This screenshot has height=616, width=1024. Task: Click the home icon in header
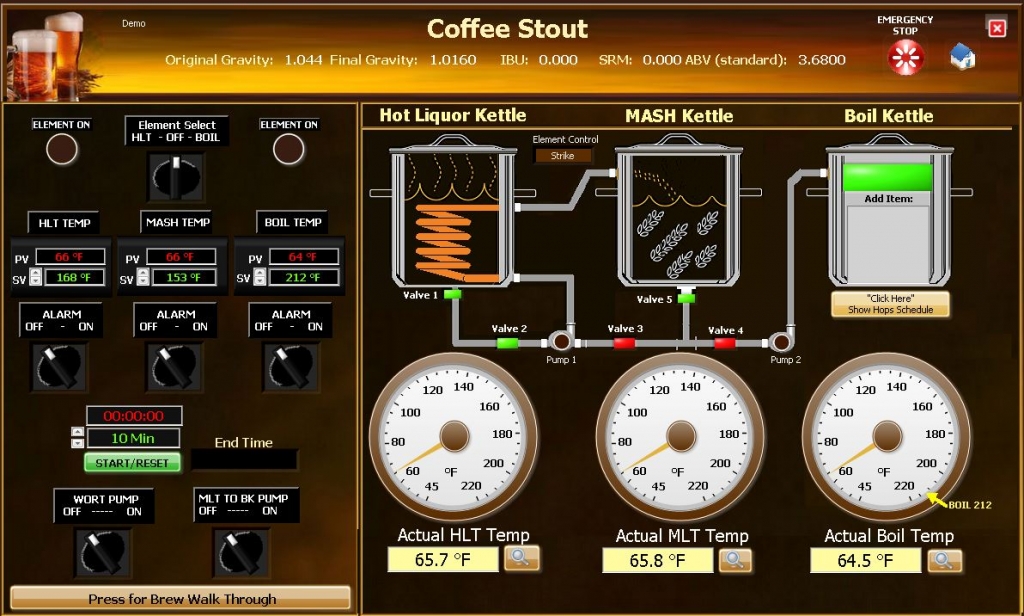962,56
